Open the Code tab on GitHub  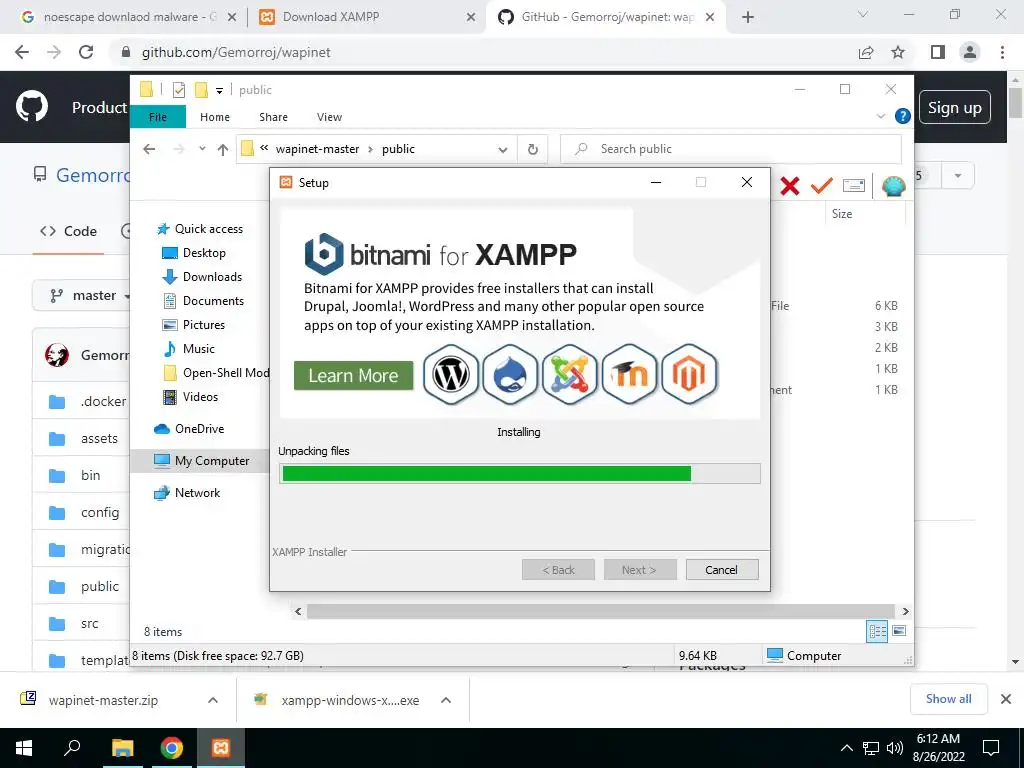click(69, 231)
